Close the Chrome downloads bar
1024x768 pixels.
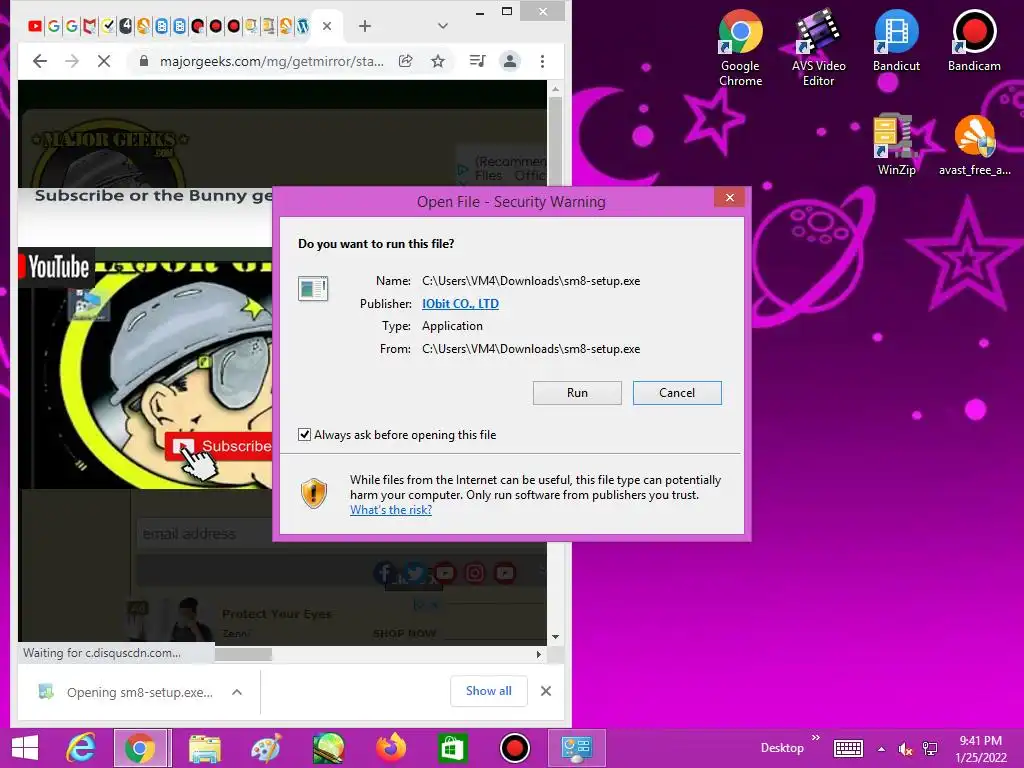click(546, 691)
